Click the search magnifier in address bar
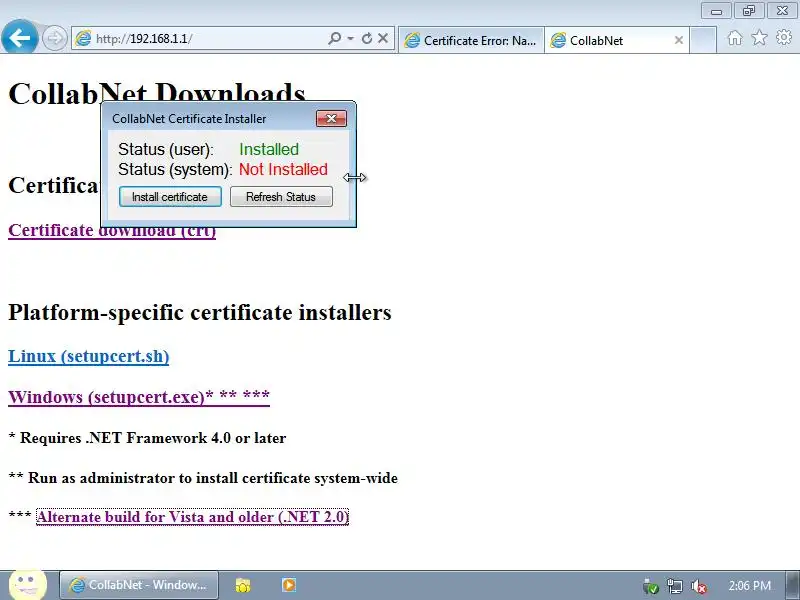 click(x=335, y=38)
